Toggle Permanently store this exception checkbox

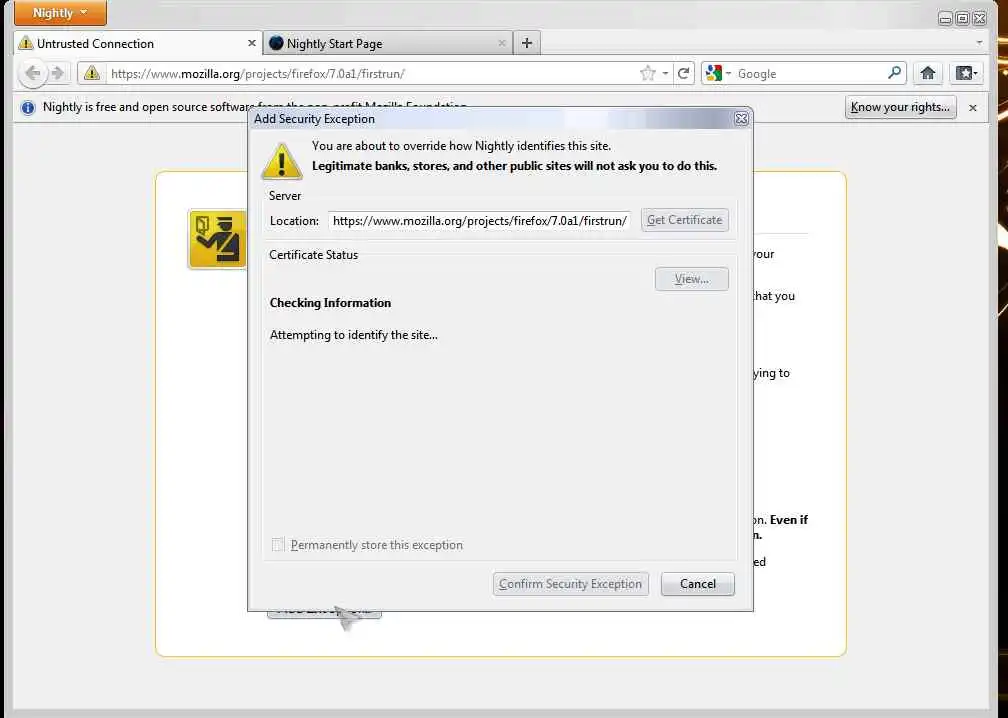pyautogui.click(x=278, y=545)
